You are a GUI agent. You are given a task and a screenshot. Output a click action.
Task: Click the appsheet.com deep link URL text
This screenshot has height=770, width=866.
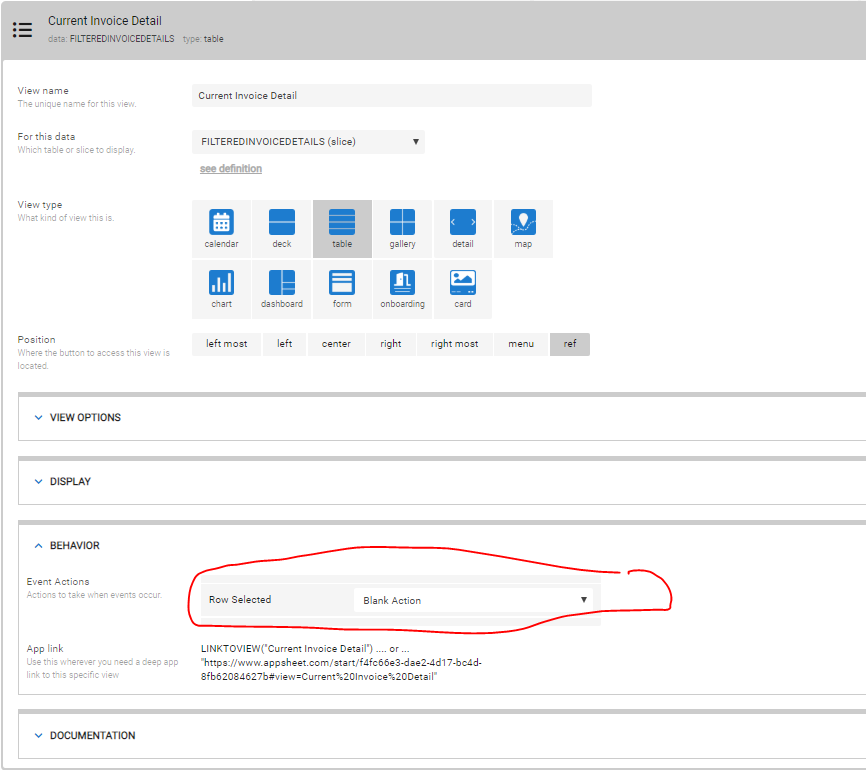point(341,669)
